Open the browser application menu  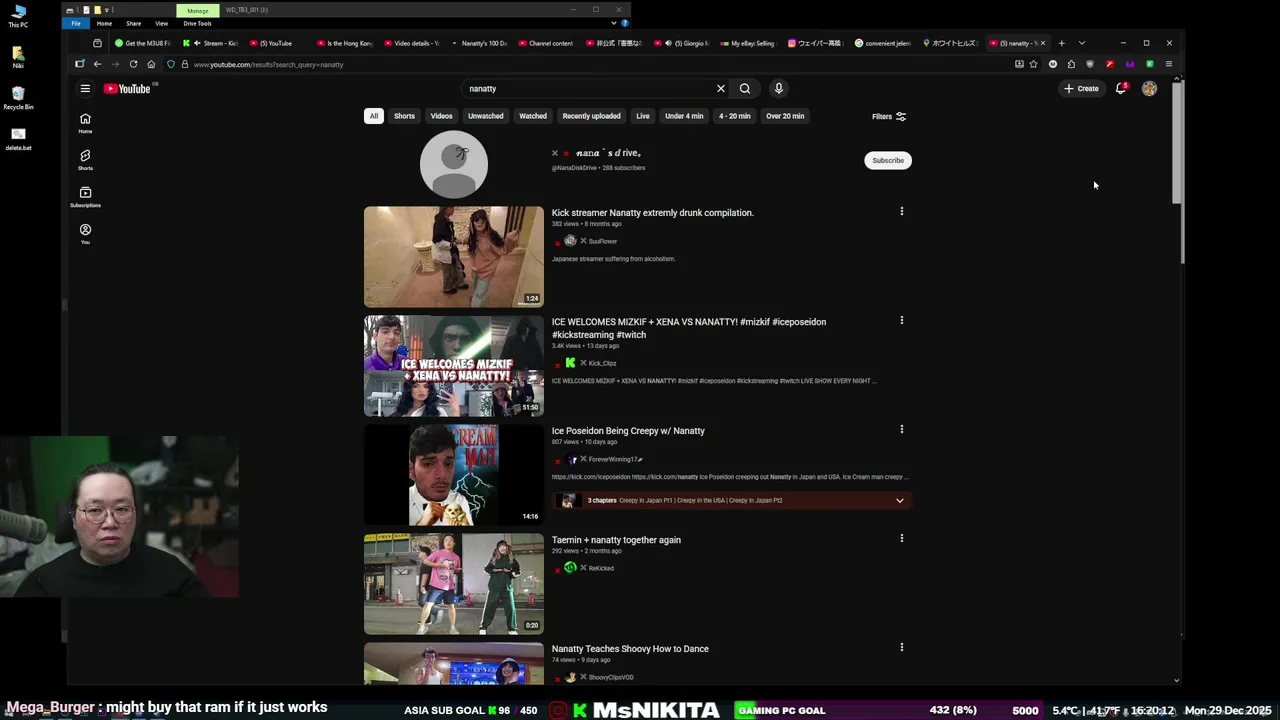click(1168, 64)
